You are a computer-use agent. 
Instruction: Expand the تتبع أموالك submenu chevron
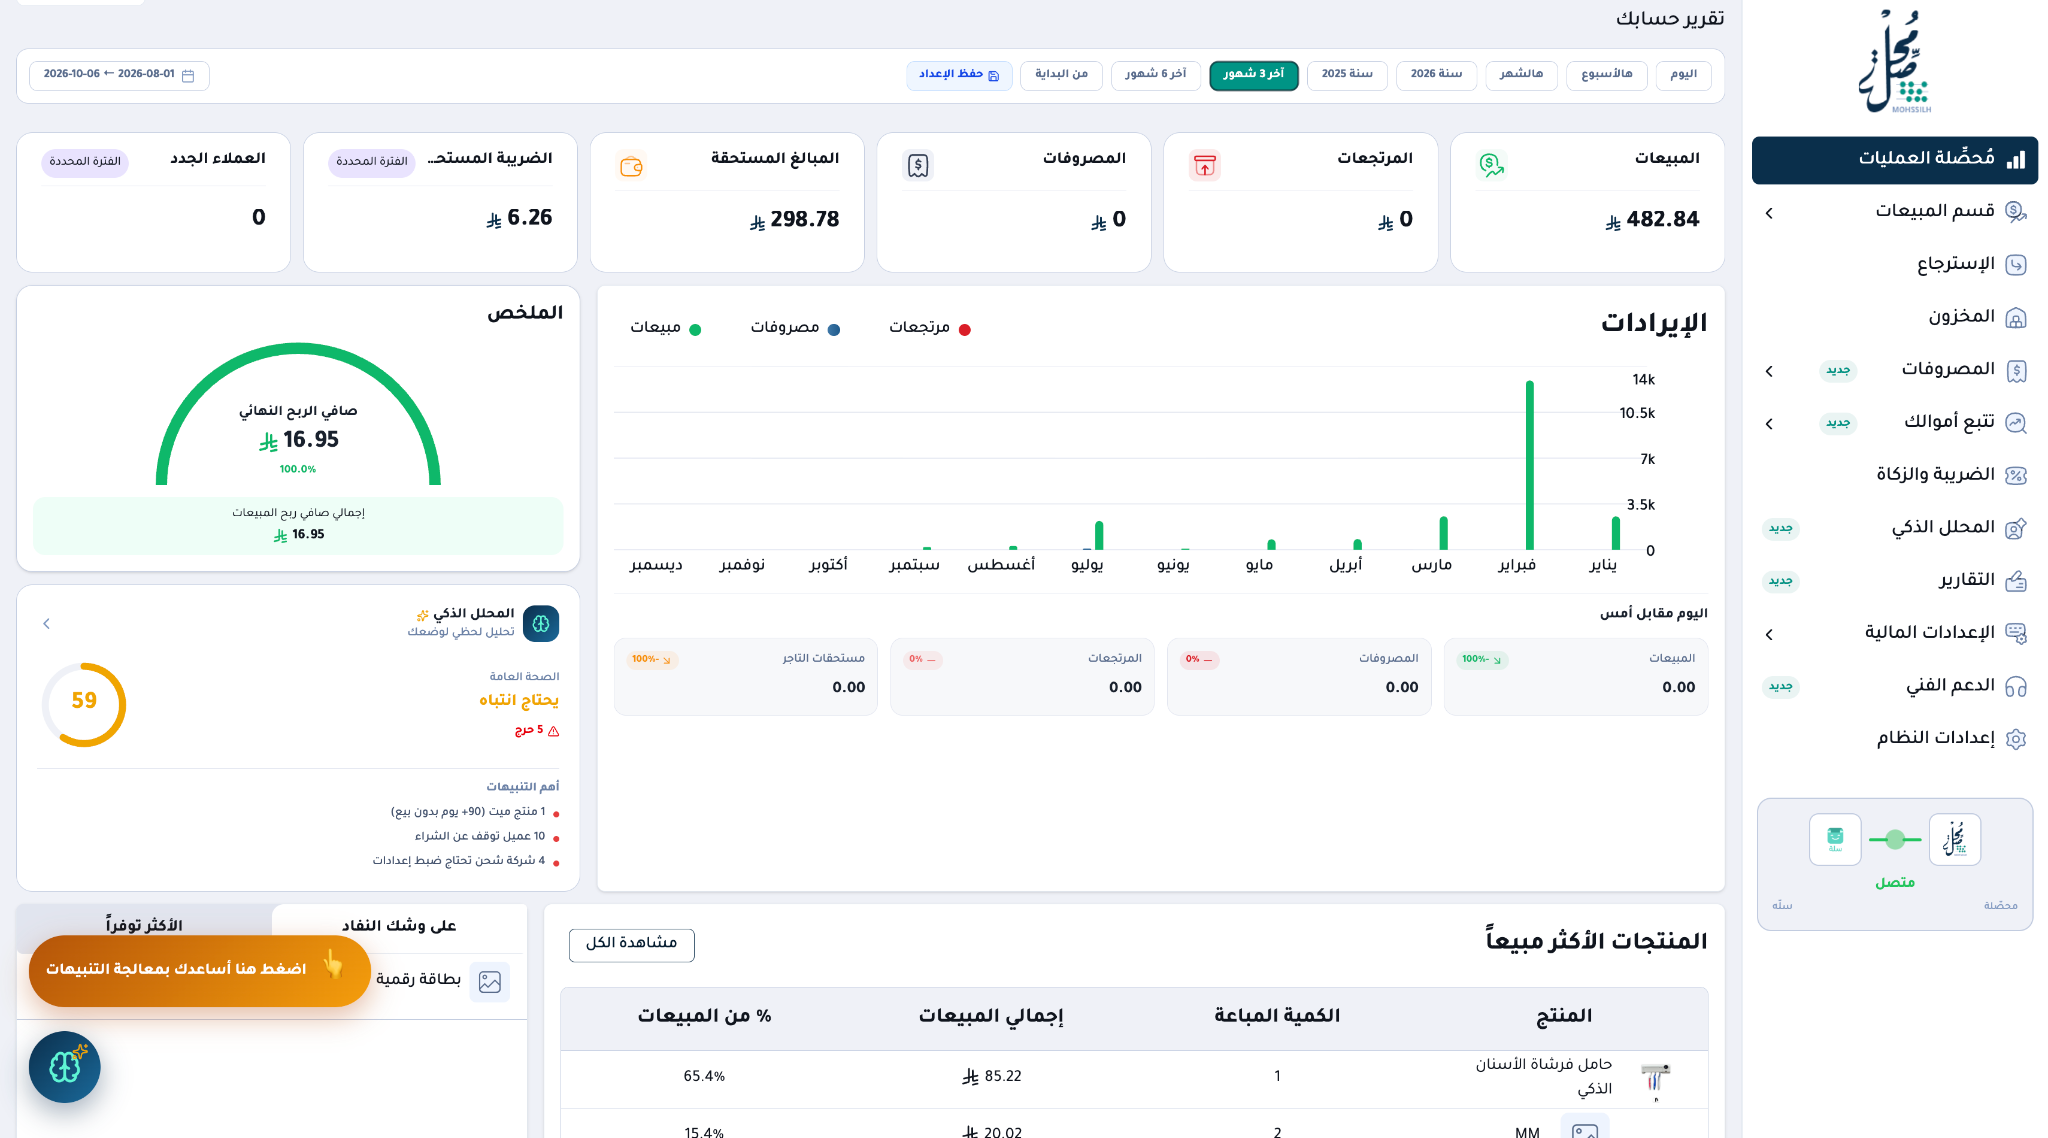click(x=1769, y=424)
